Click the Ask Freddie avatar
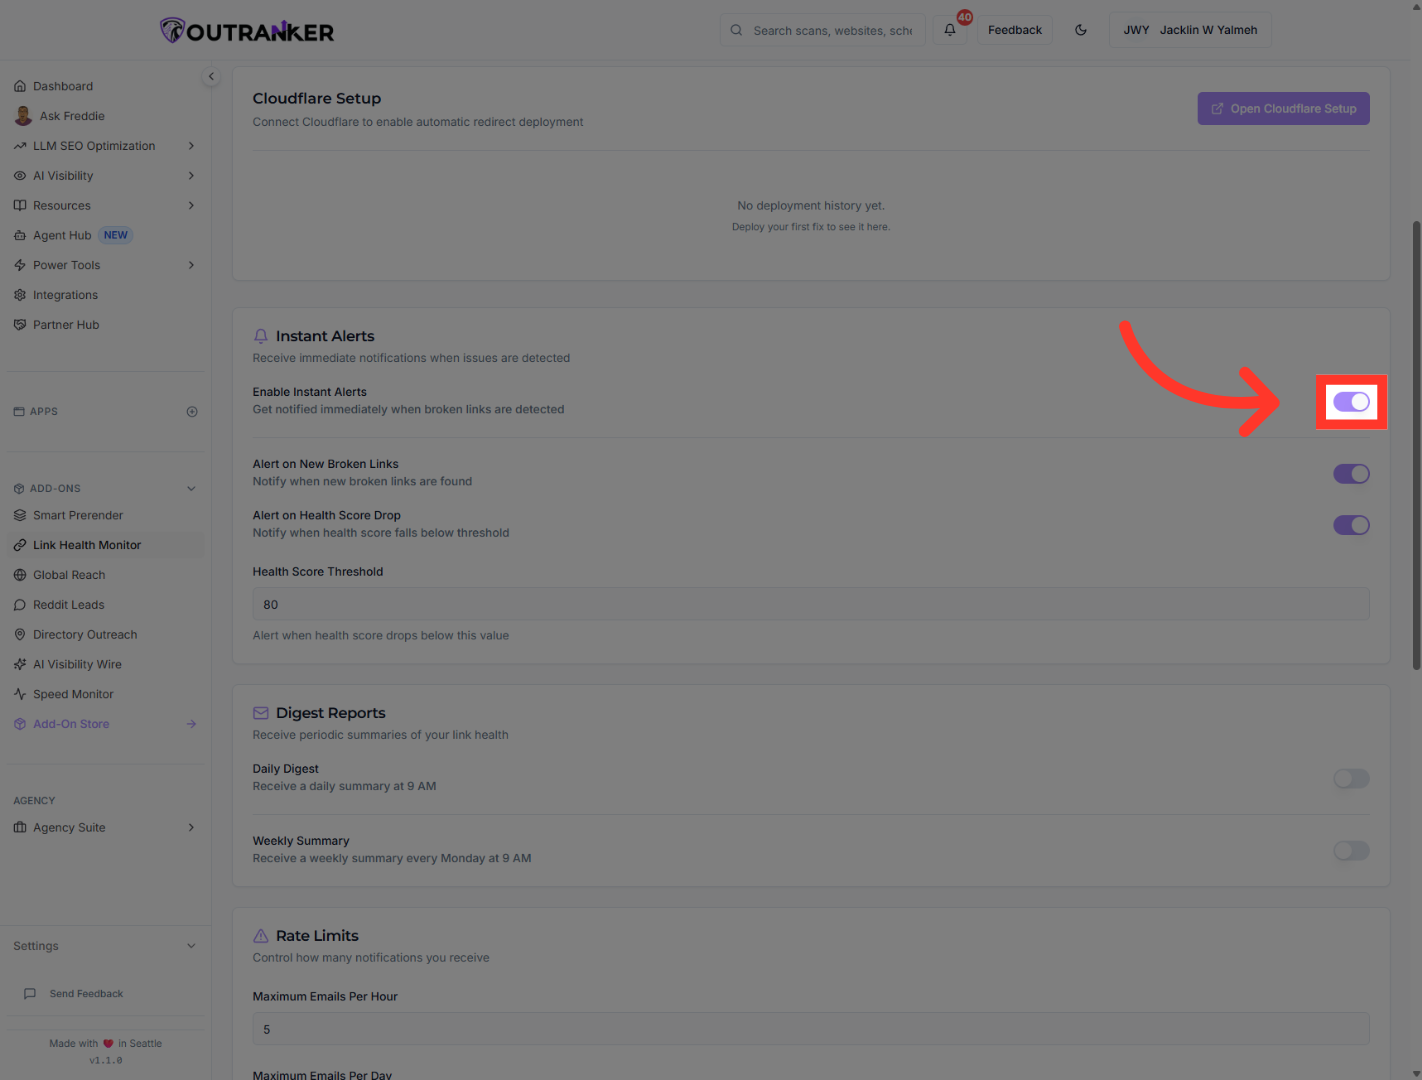 [23, 116]
